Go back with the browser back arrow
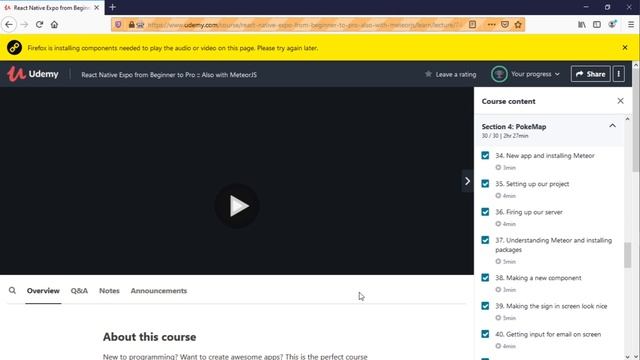This screenshot has height=360, width=640. (x=9, y=24)
